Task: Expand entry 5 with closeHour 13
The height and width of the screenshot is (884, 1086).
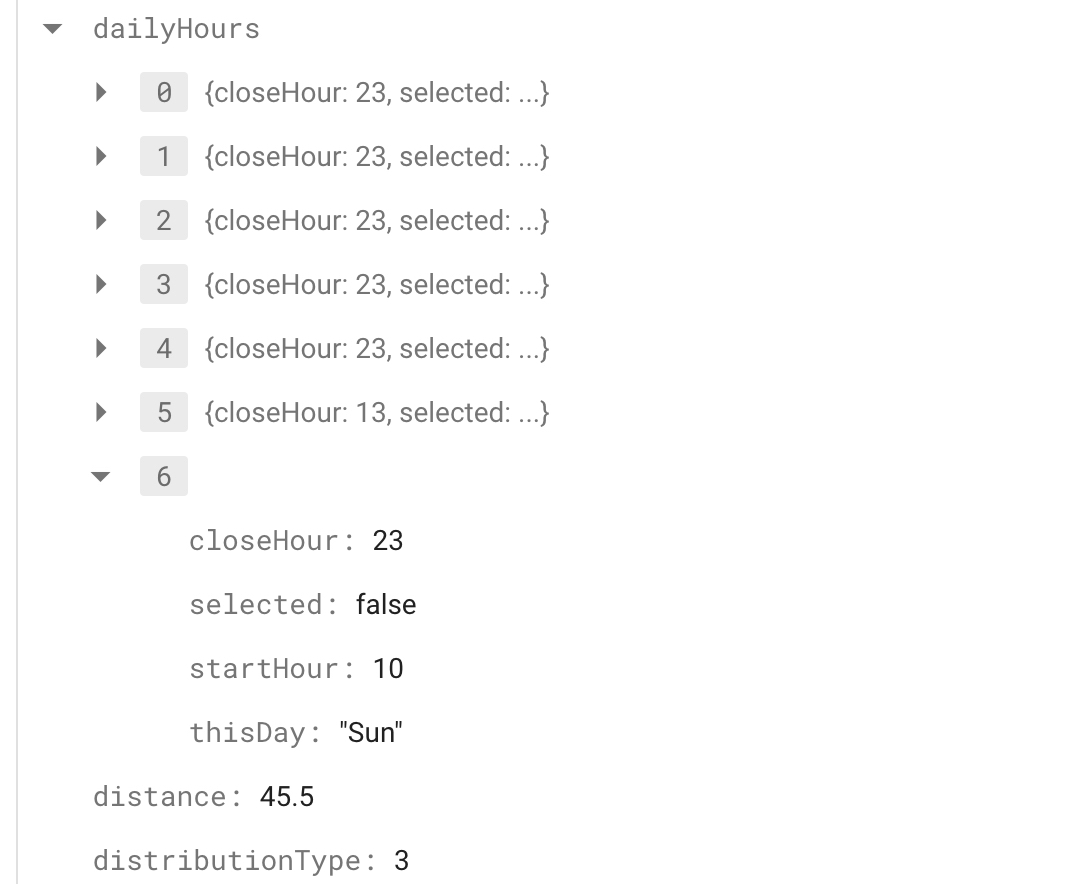Action: 101,412
